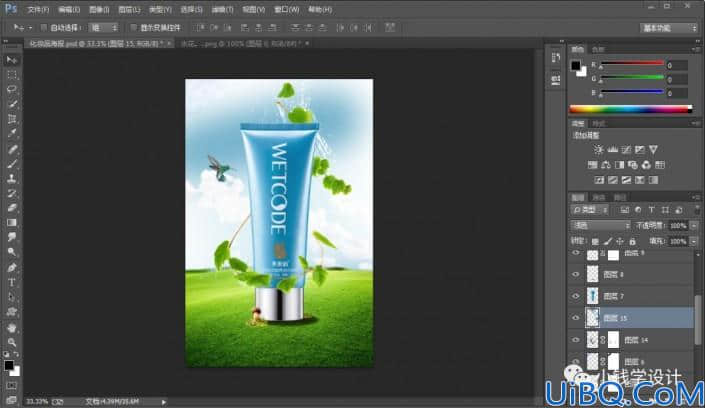Select the Path Selection tool
705x408 pixels.
coord(12,297)
